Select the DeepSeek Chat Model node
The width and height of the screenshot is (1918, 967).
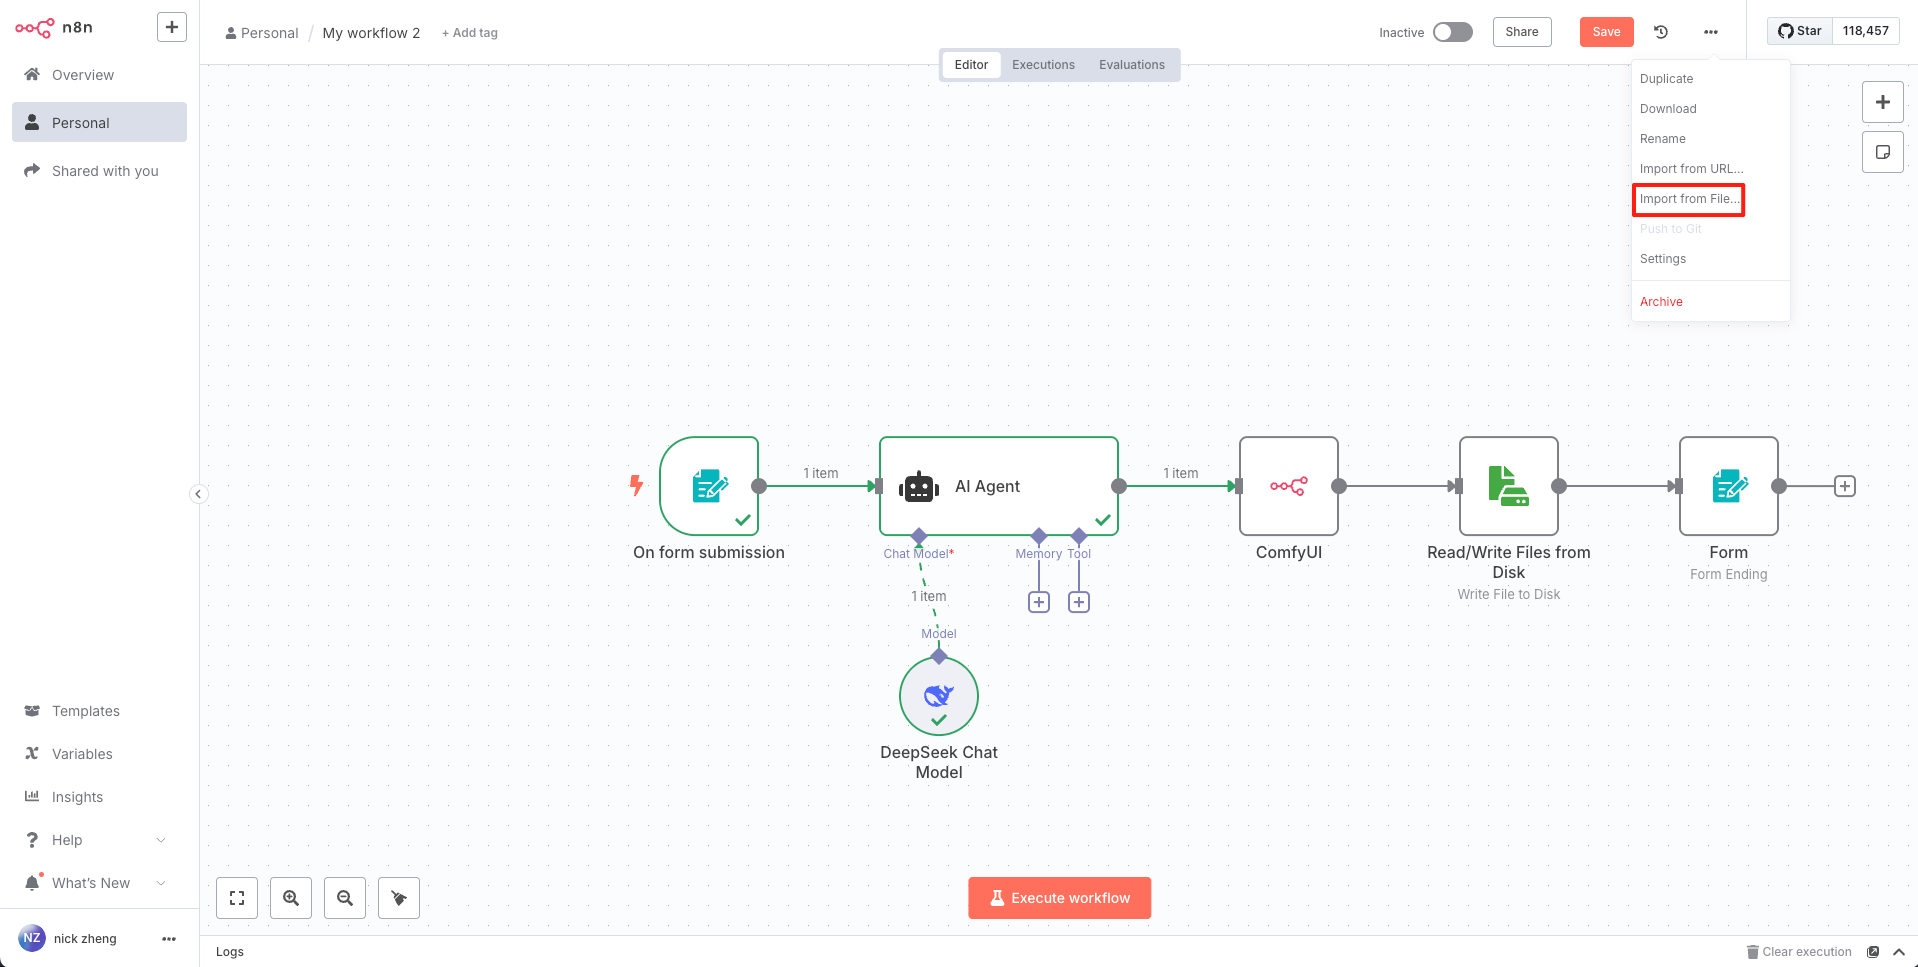pos(939,696)
